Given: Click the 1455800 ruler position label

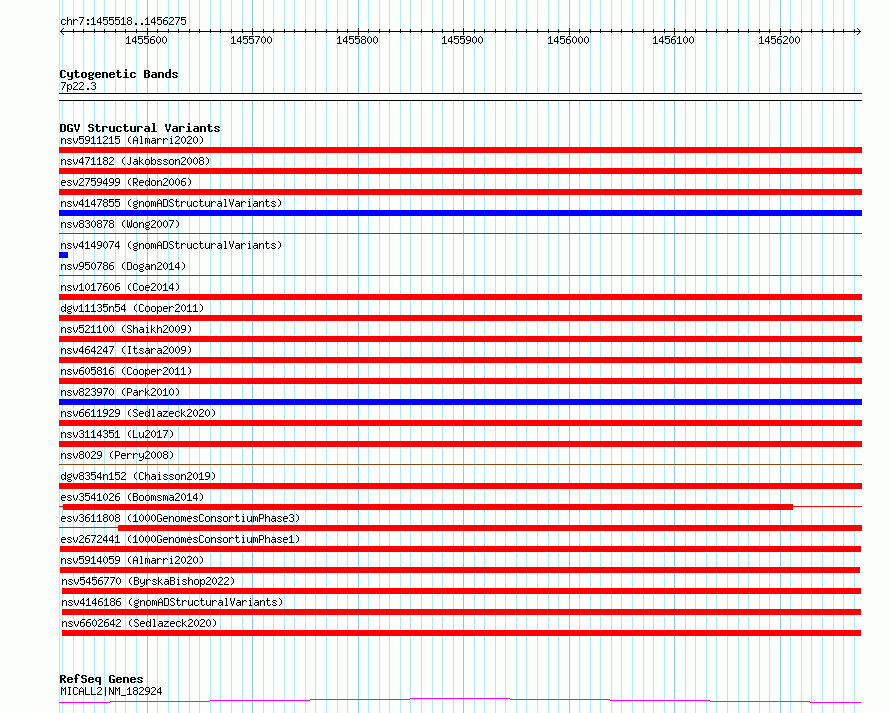Looking at the screenshot, I should [x=357, y=40].
